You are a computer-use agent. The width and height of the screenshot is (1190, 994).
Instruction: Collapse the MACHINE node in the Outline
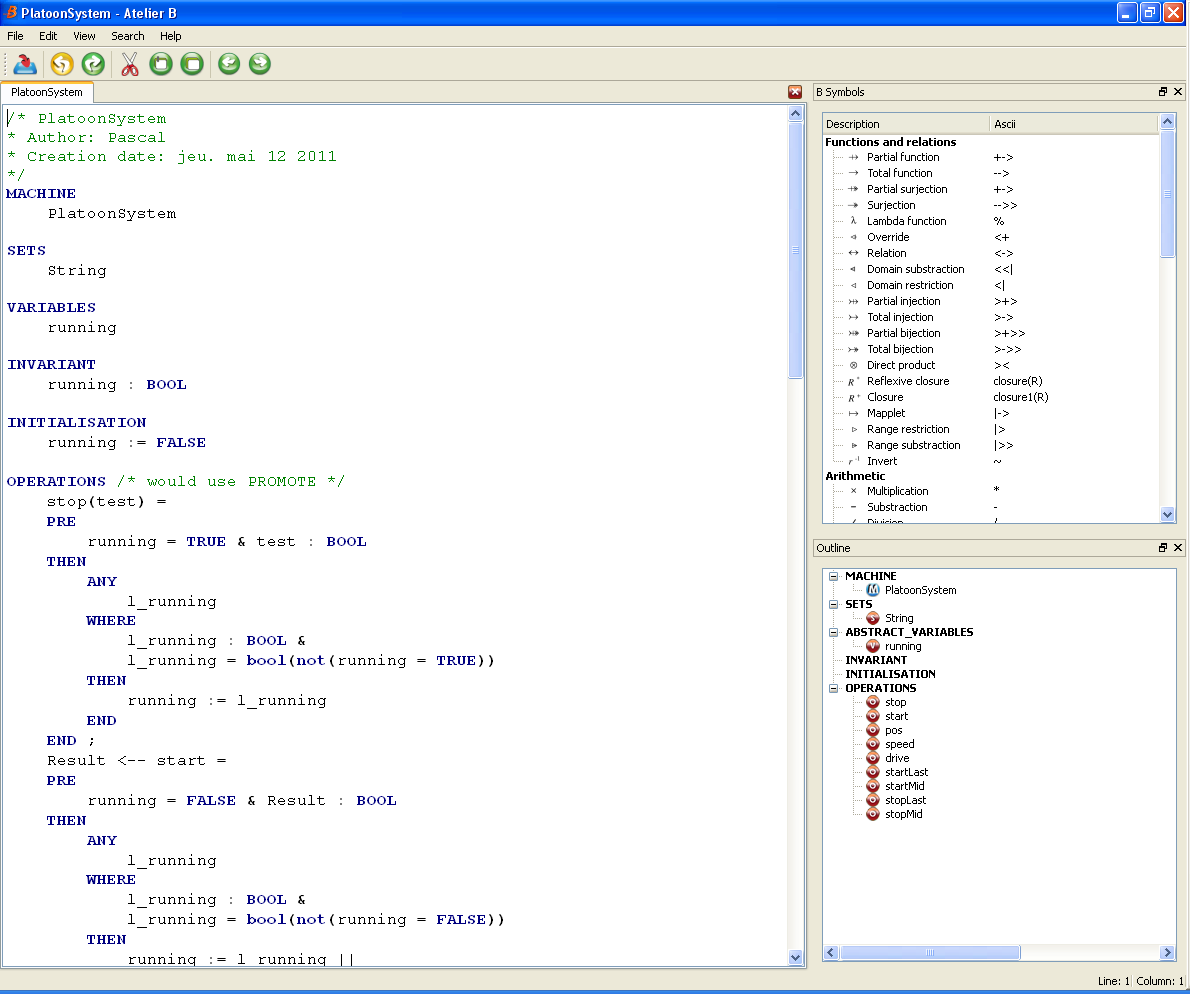833,576
